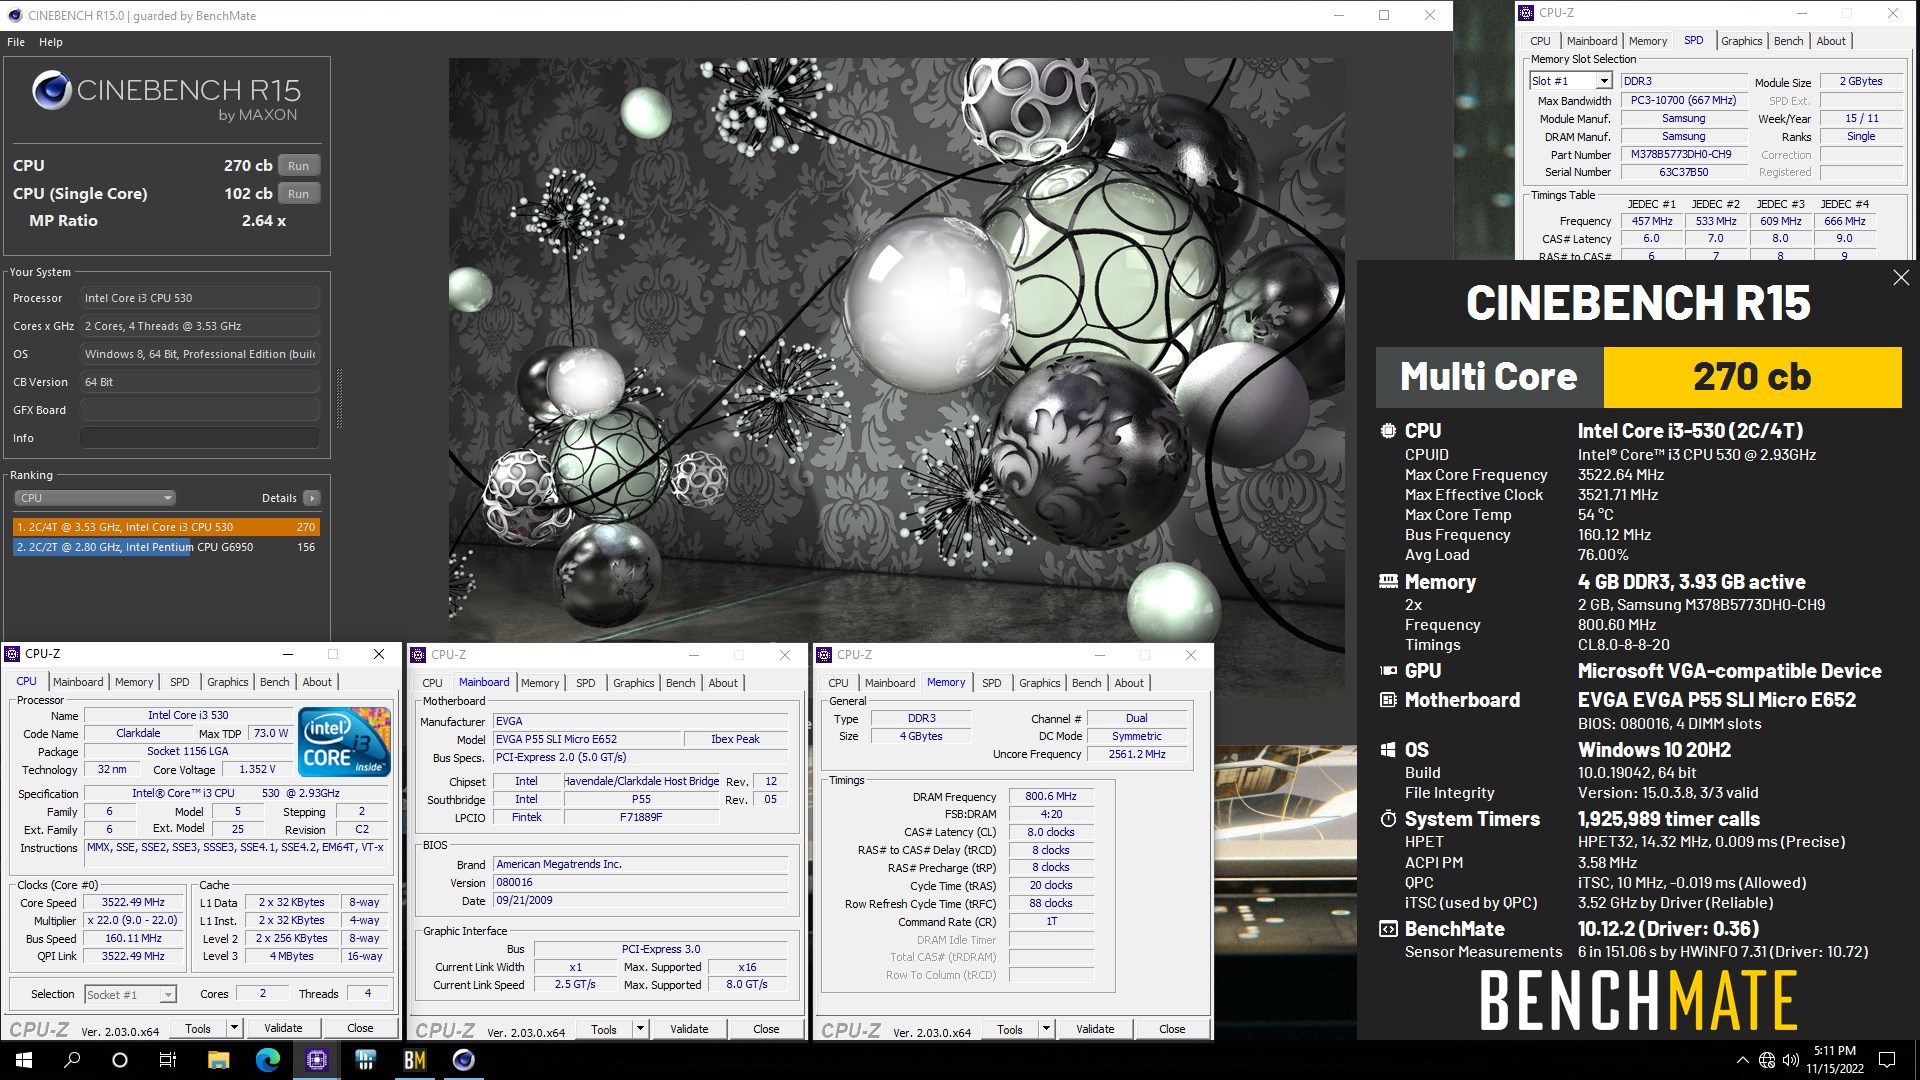
Task: Open the File menu in Cinebench
Action: coord(16,42)
